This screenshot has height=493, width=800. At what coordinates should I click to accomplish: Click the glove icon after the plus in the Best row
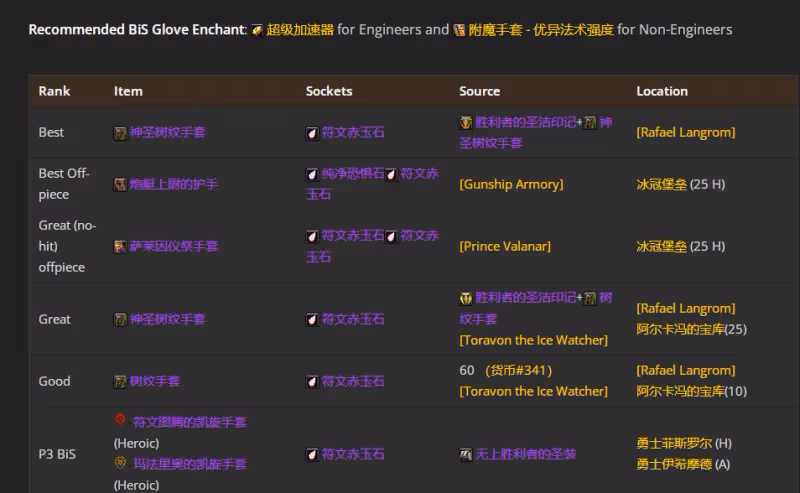[590, 122]
